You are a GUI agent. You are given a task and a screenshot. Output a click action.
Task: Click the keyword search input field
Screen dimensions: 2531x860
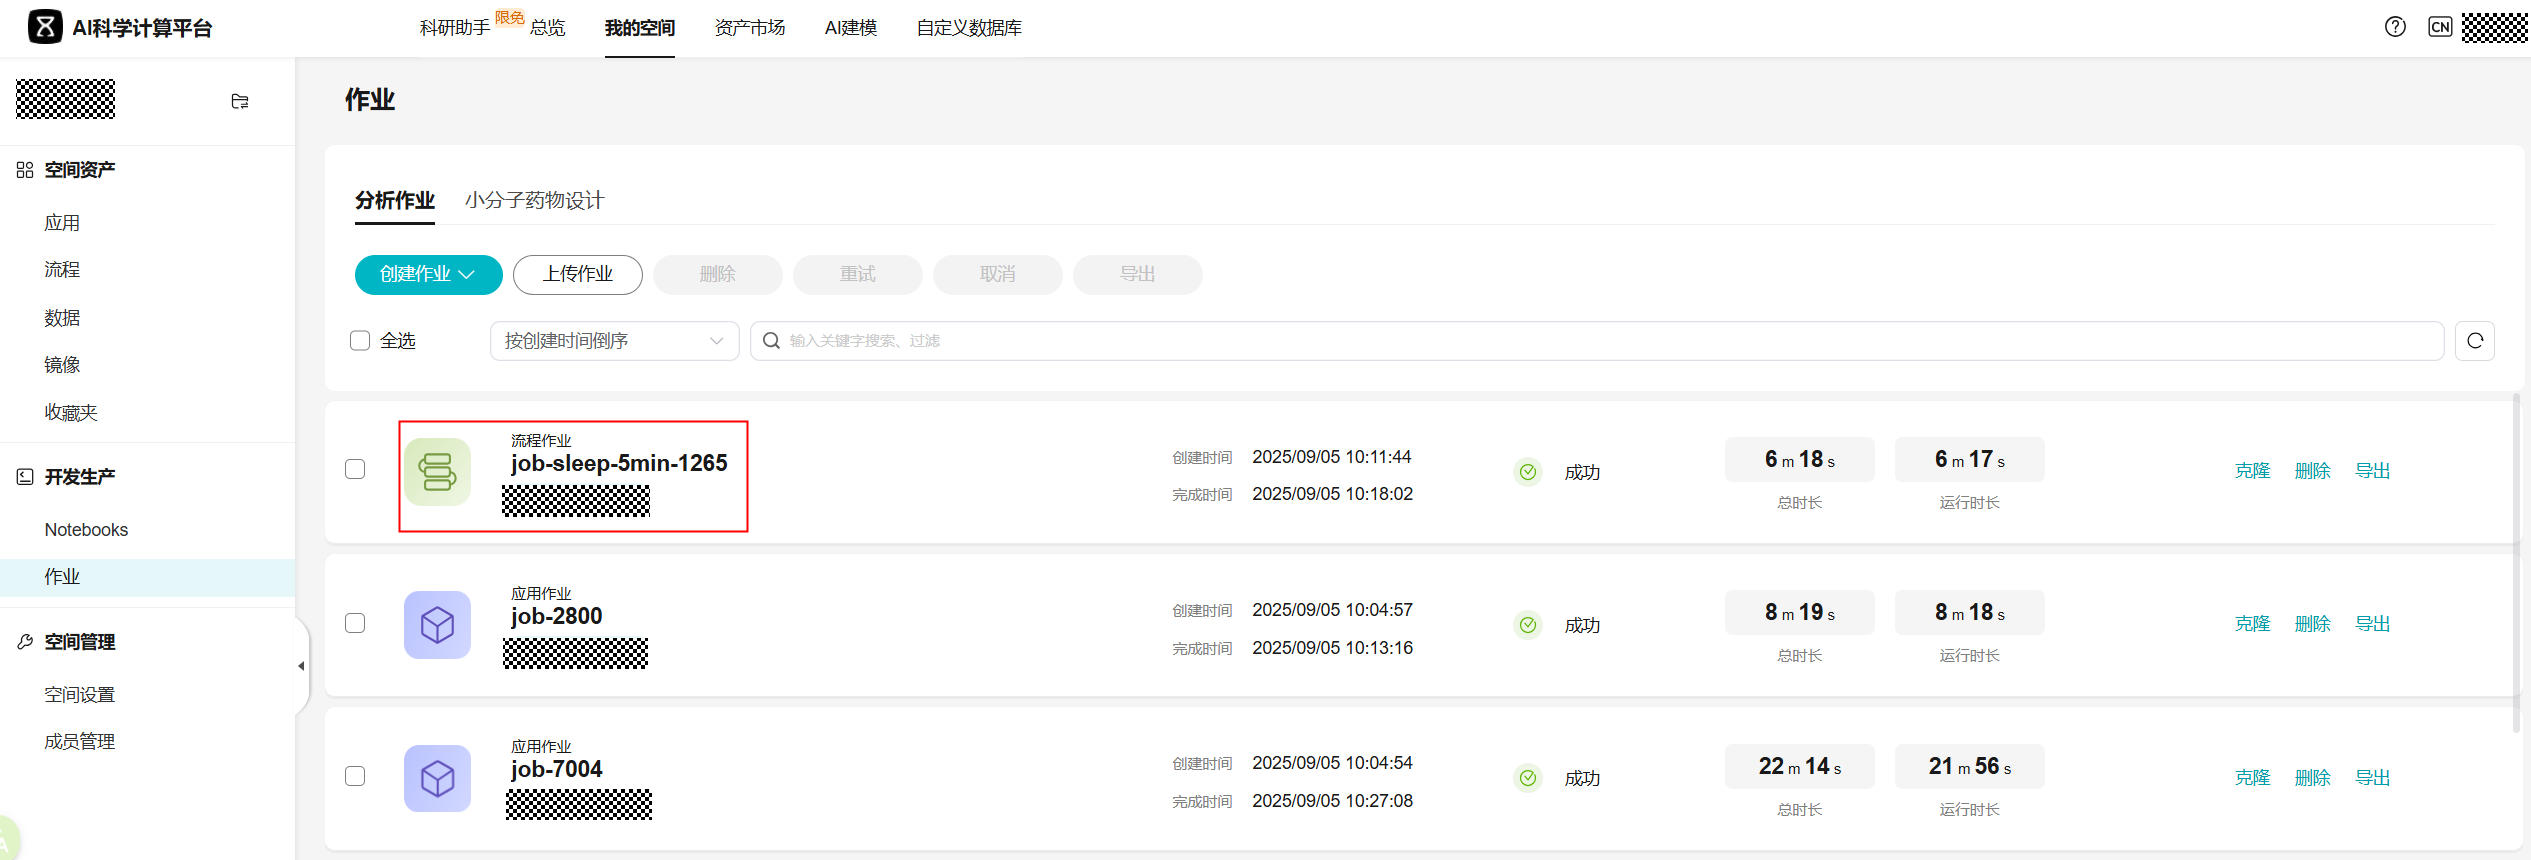point(1600,341)
